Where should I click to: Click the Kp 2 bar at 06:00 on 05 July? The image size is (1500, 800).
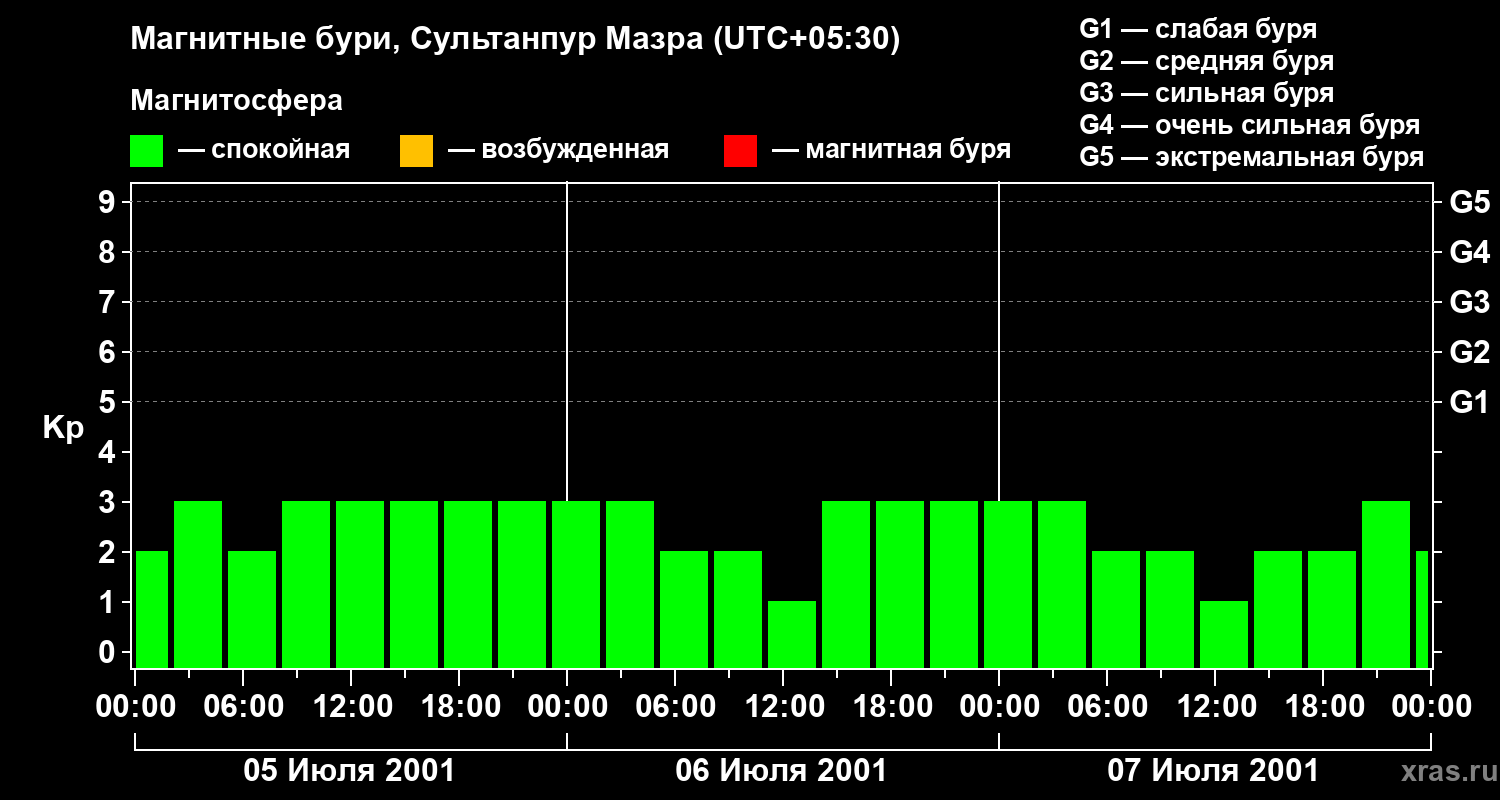pos(252,609)
